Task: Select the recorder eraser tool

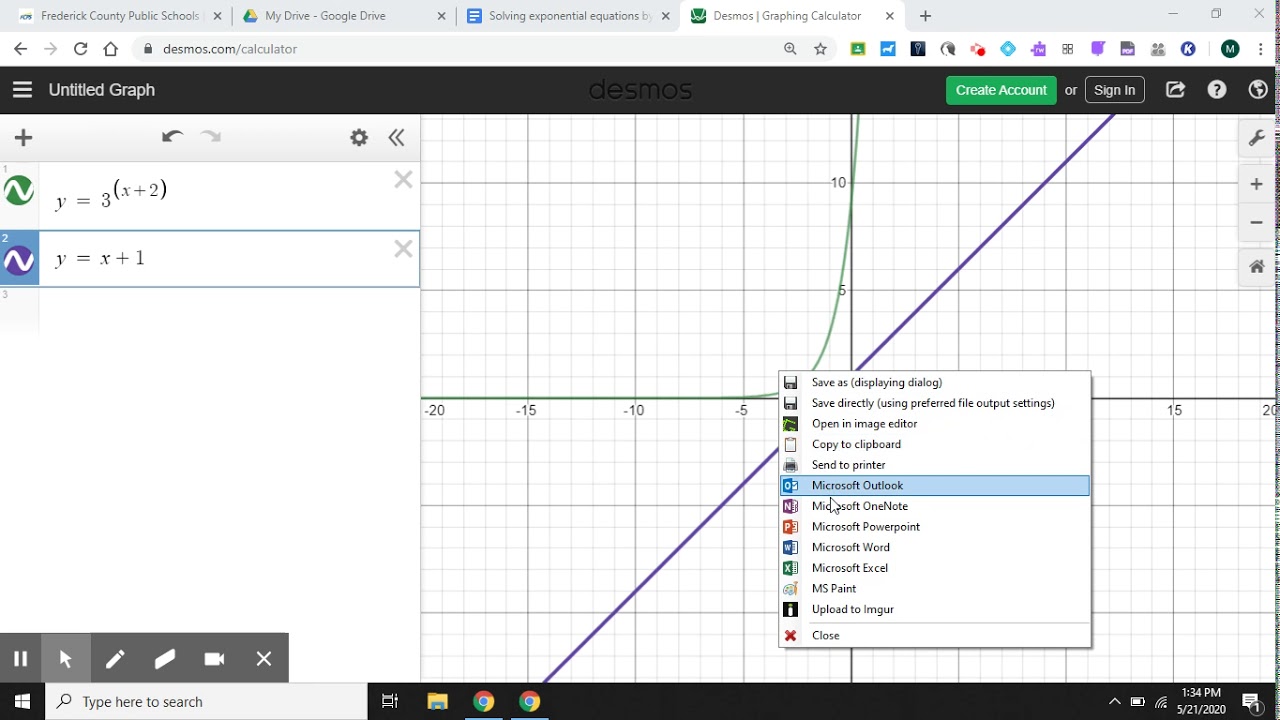Action: [x=165, y=658]
